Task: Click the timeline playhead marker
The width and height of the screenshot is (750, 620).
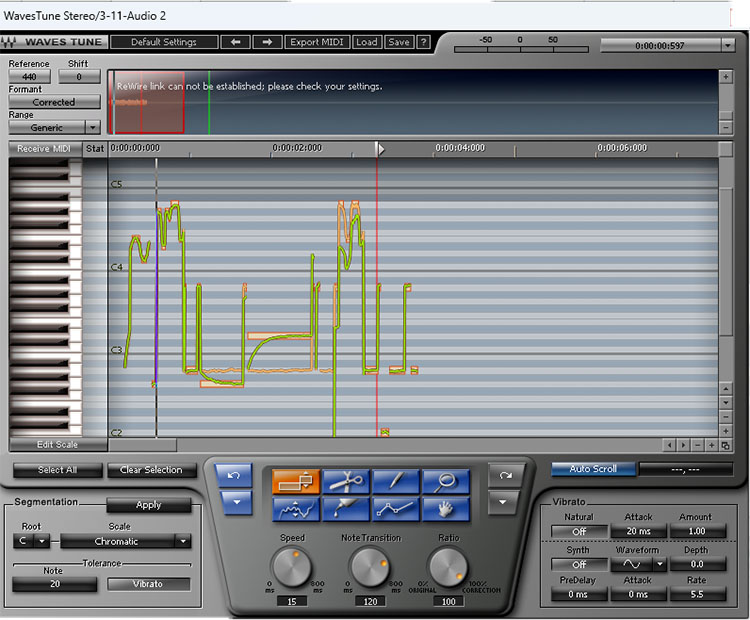Action: [380, 149]
